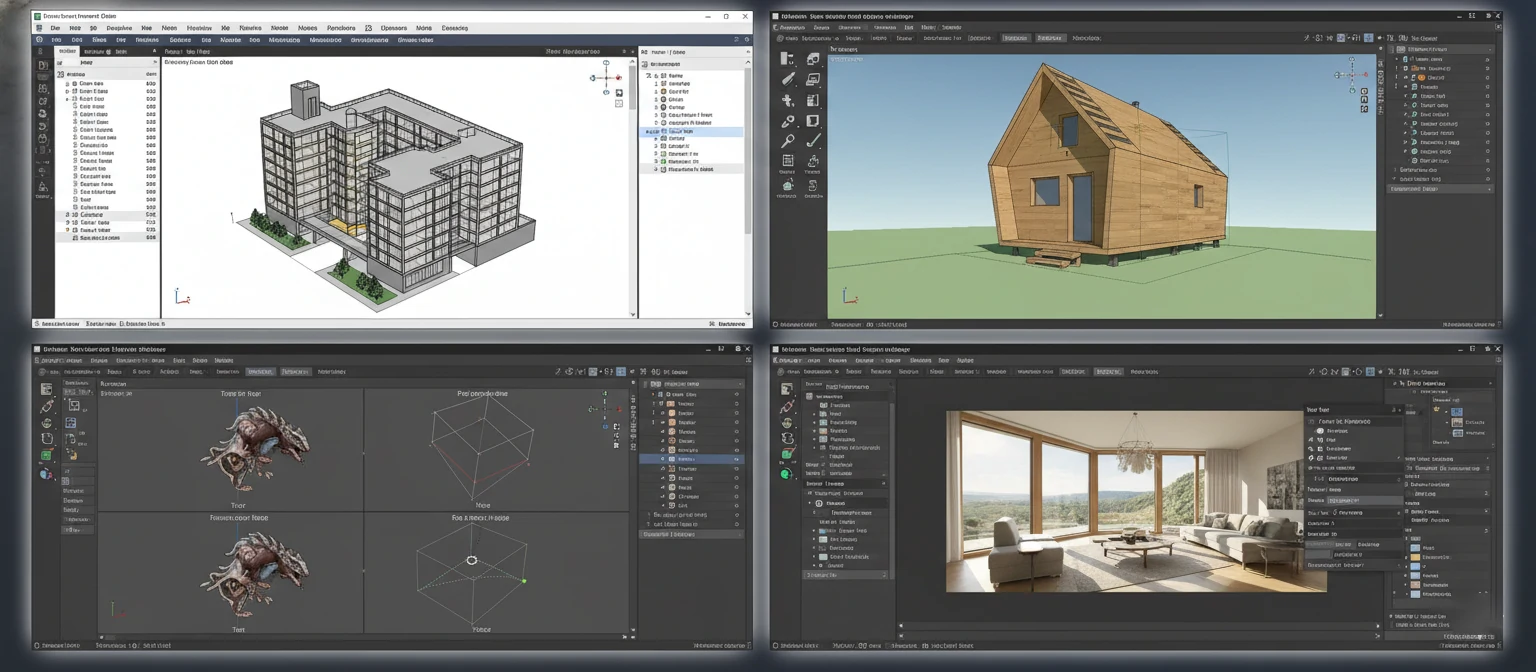Select the magnifier zoom tool beside the cabin viewport

click(788, 139)
